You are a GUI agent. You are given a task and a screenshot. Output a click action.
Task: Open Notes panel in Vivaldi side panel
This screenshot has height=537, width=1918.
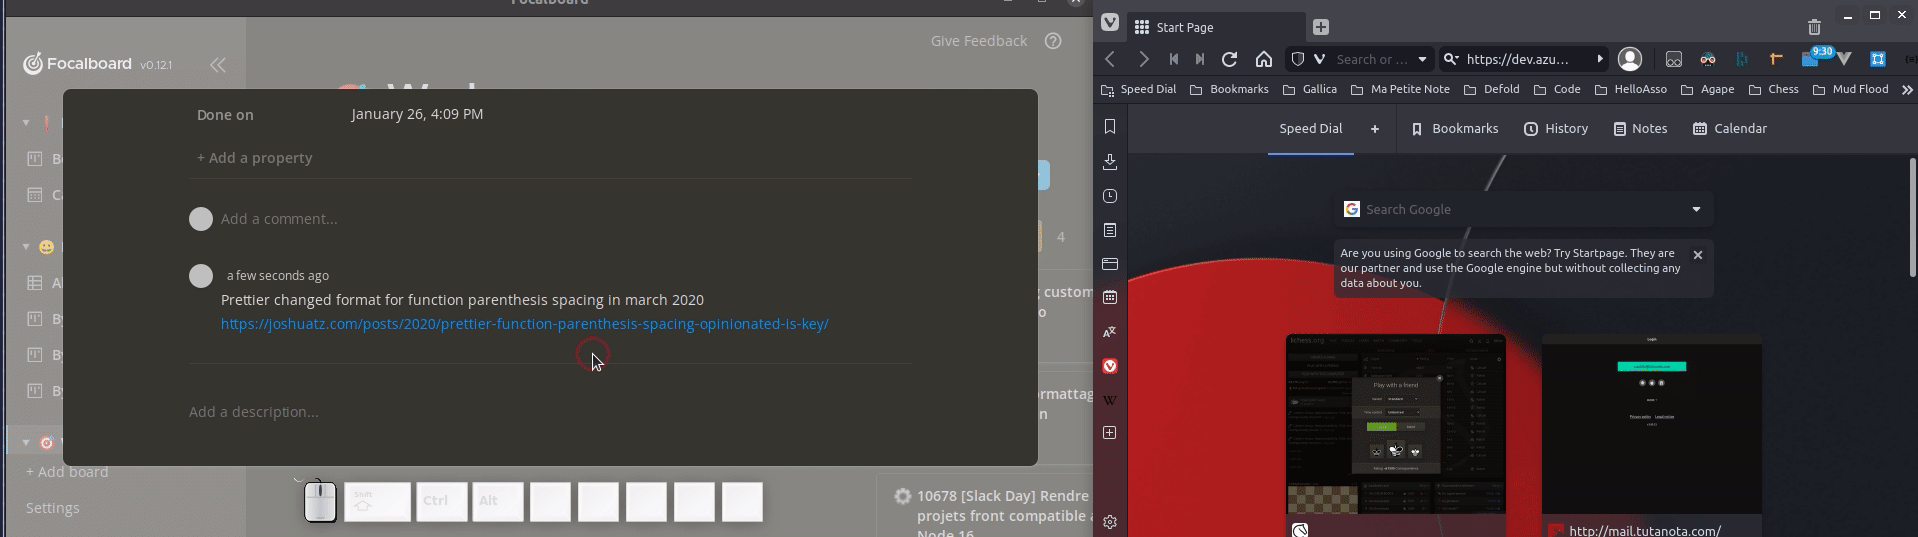(1110, 230)
